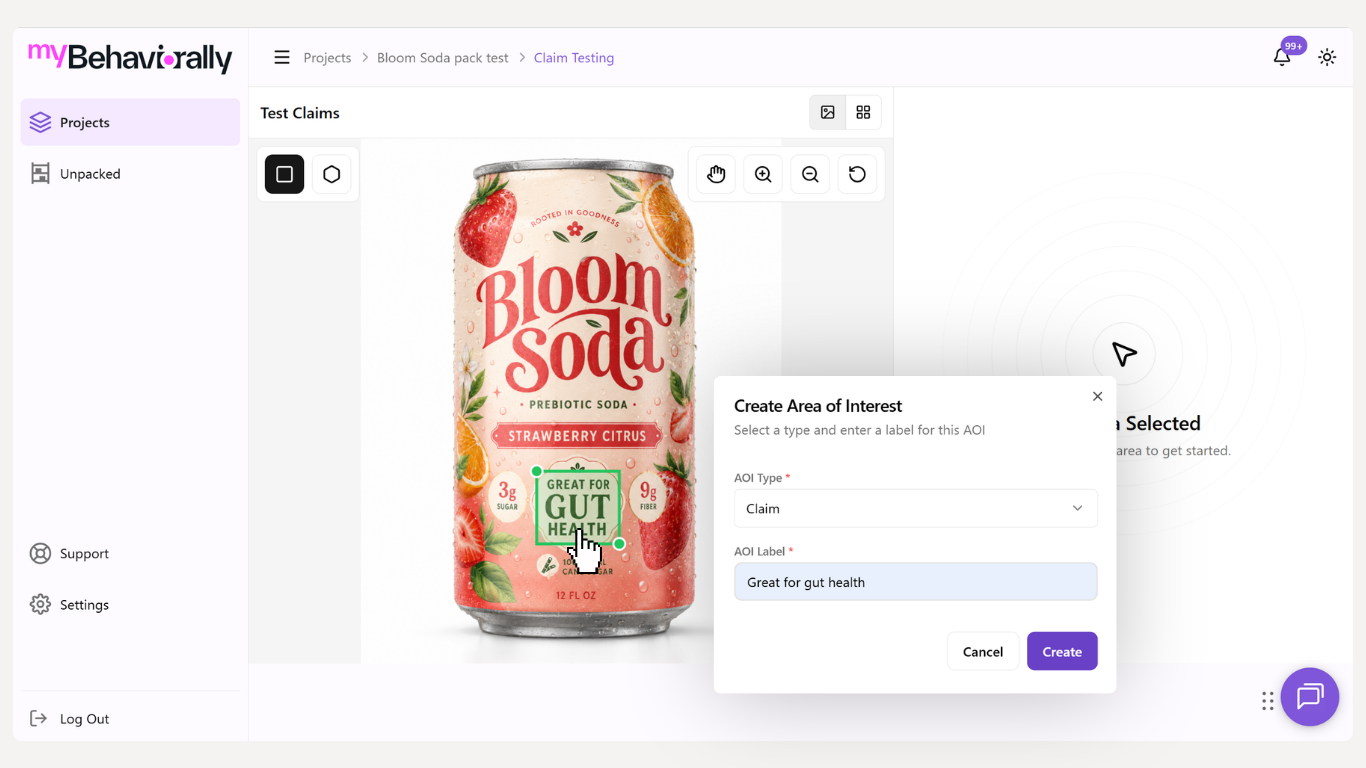
Task: Reset the image view rotation
Action: pyautogui.click(x=857, y=174)
